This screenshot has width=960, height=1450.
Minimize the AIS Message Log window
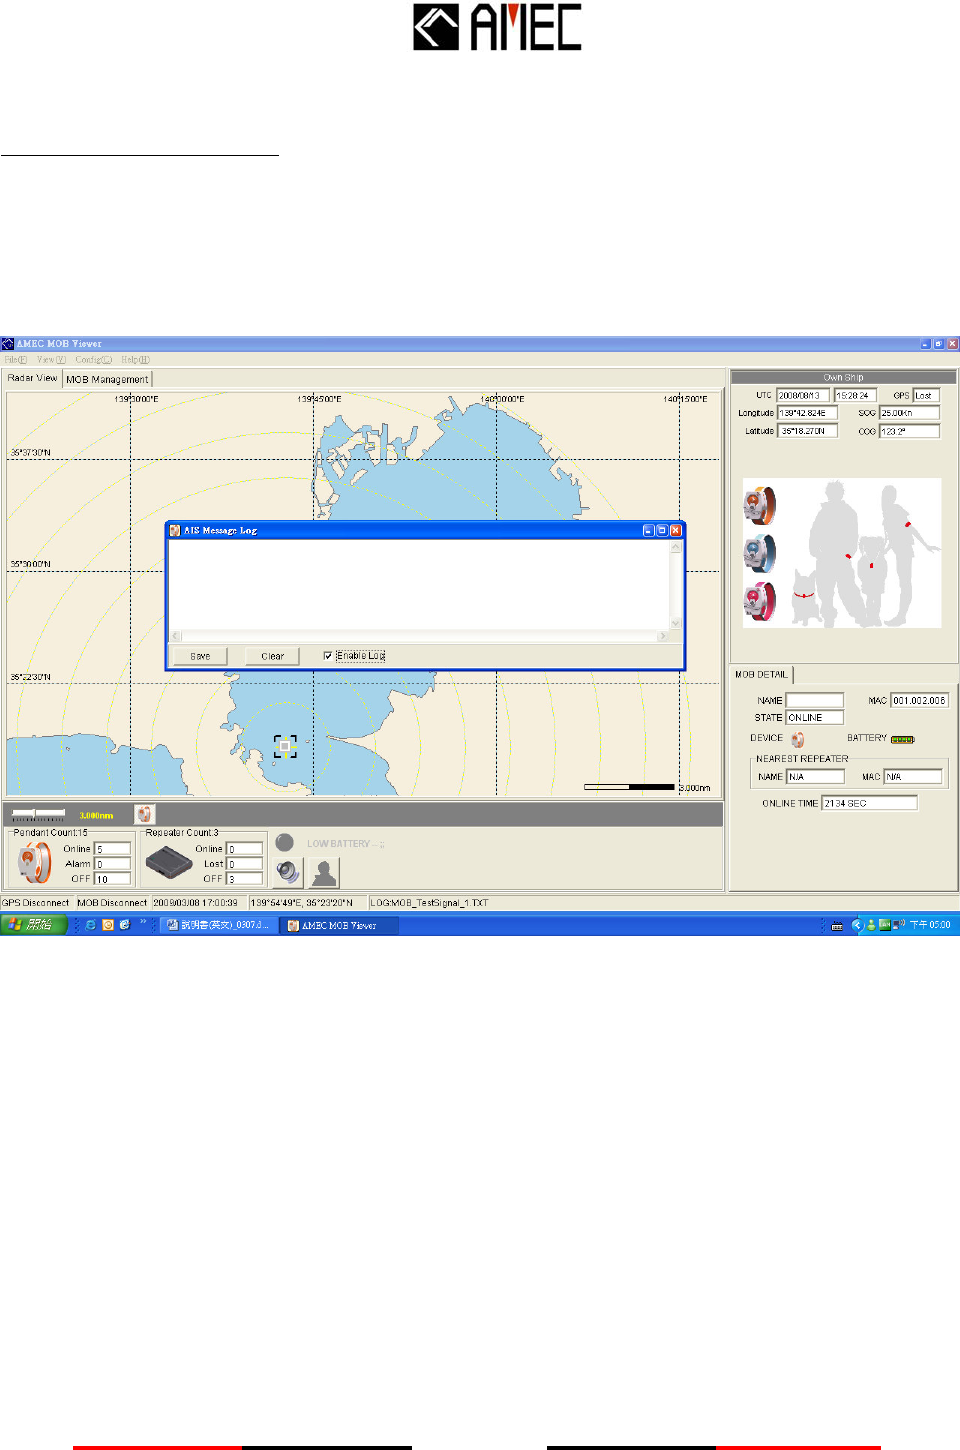pyautogui.click(x=648, y=531)
